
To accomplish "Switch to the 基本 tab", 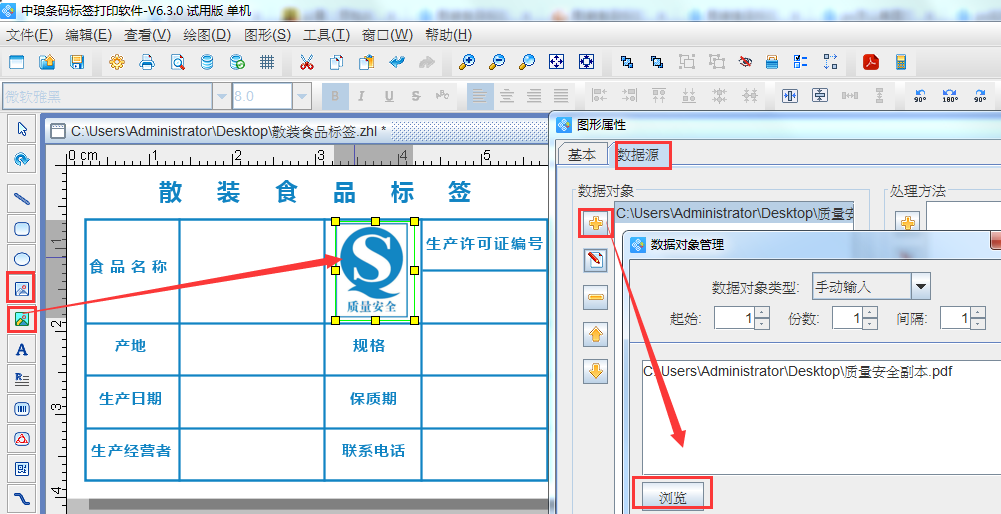I will (582, 155).
